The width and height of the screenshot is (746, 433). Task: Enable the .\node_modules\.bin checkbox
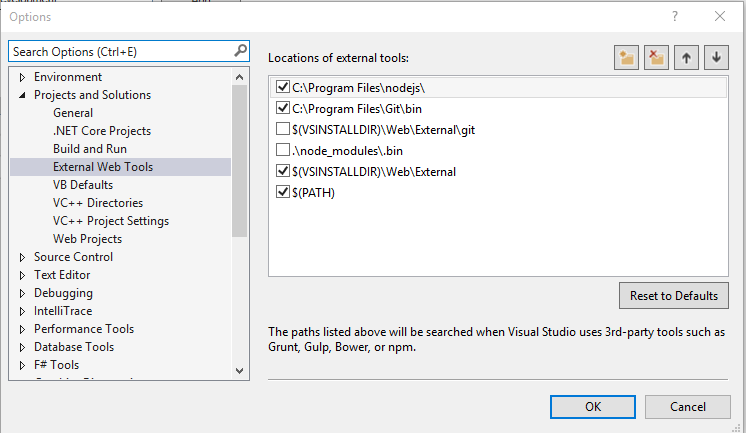click(282, 150)
